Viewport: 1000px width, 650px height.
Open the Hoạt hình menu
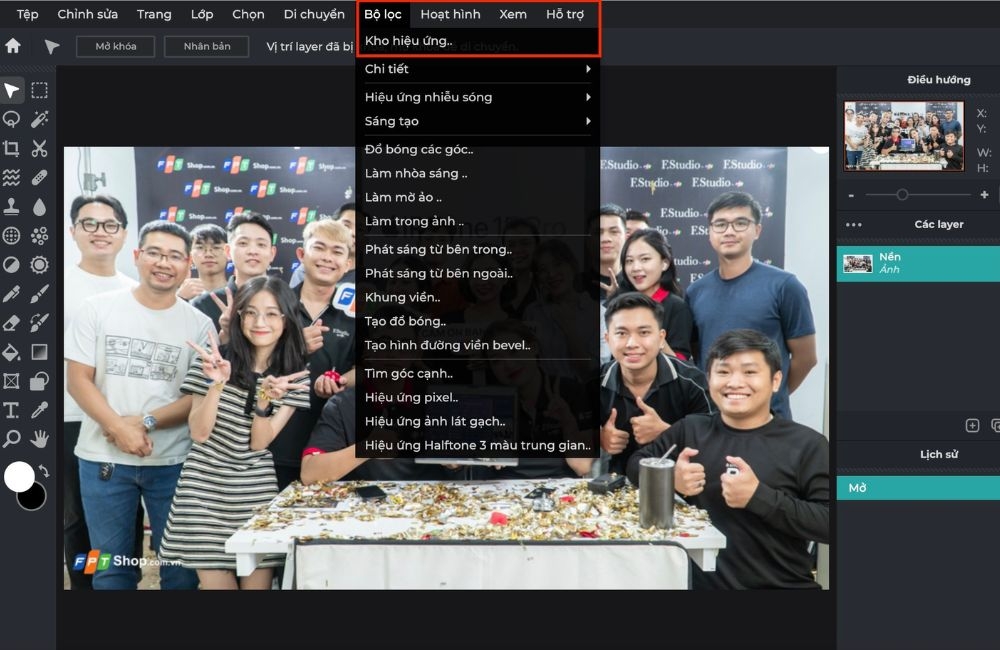(x=450, y=14)
